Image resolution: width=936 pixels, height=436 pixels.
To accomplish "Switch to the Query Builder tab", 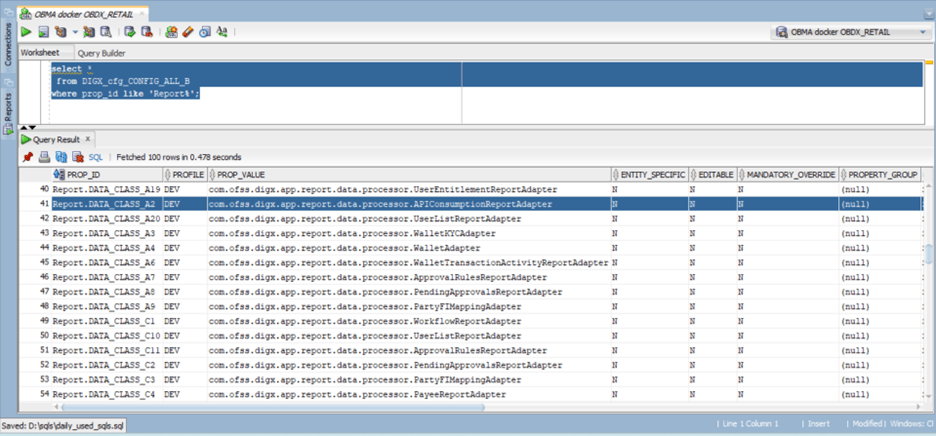I will point(101,53).
